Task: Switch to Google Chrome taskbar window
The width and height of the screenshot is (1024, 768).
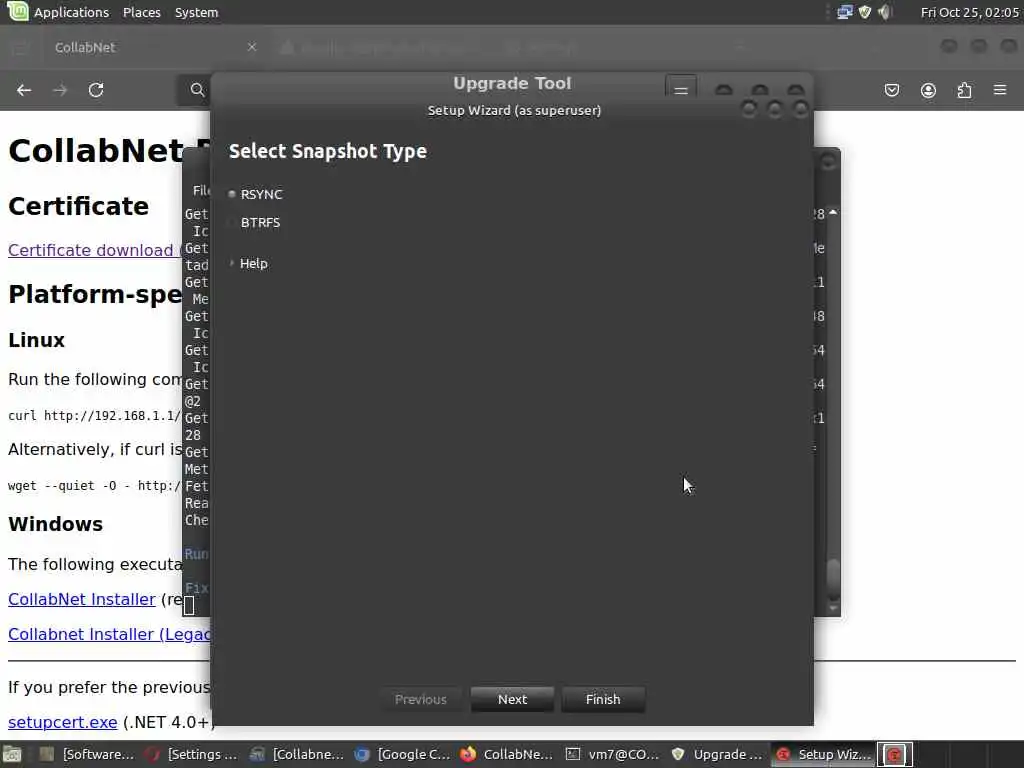Action: tap(402, 754)
